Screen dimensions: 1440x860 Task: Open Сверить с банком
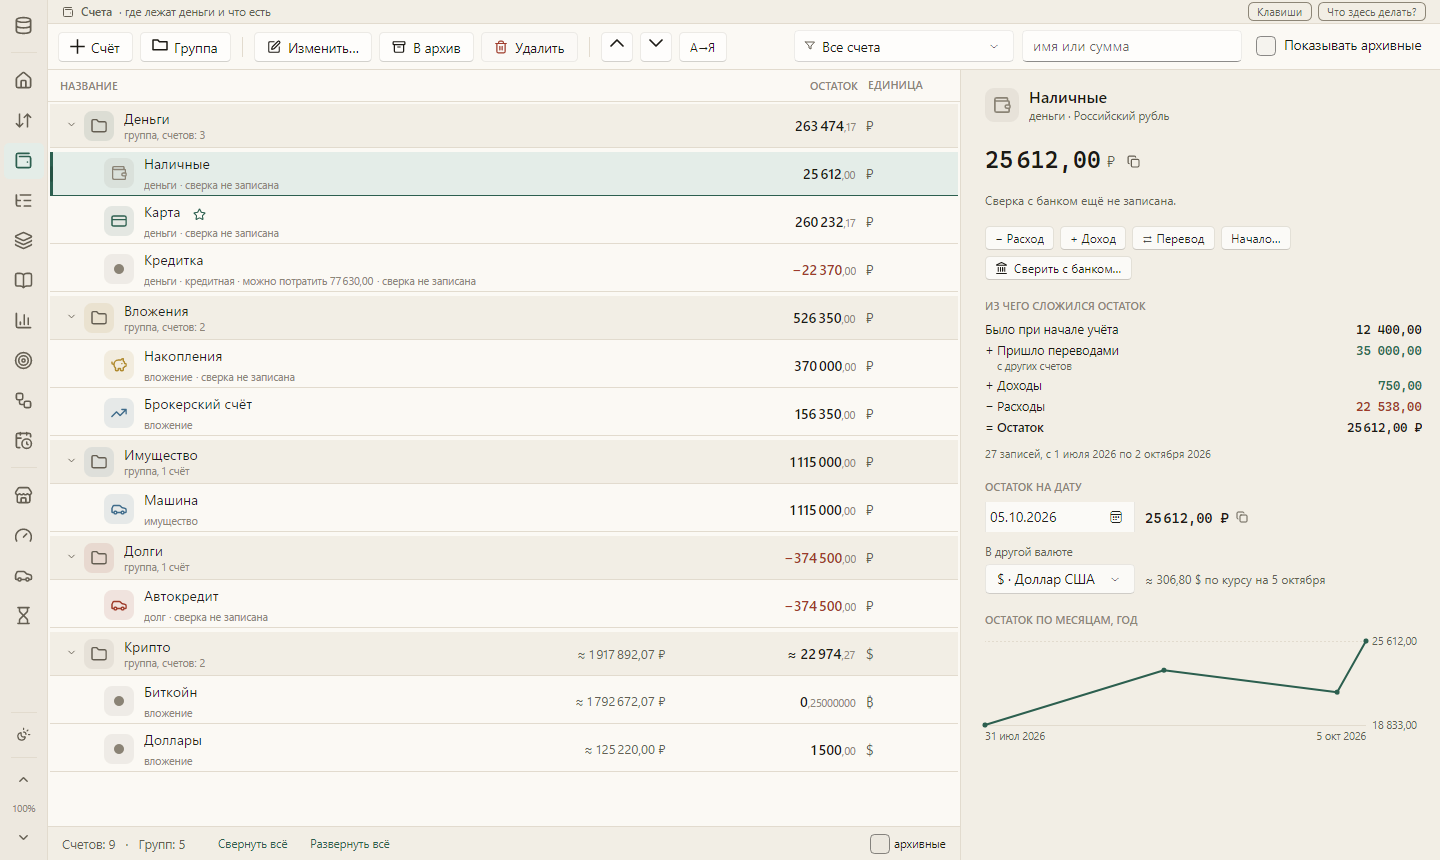1058,269
